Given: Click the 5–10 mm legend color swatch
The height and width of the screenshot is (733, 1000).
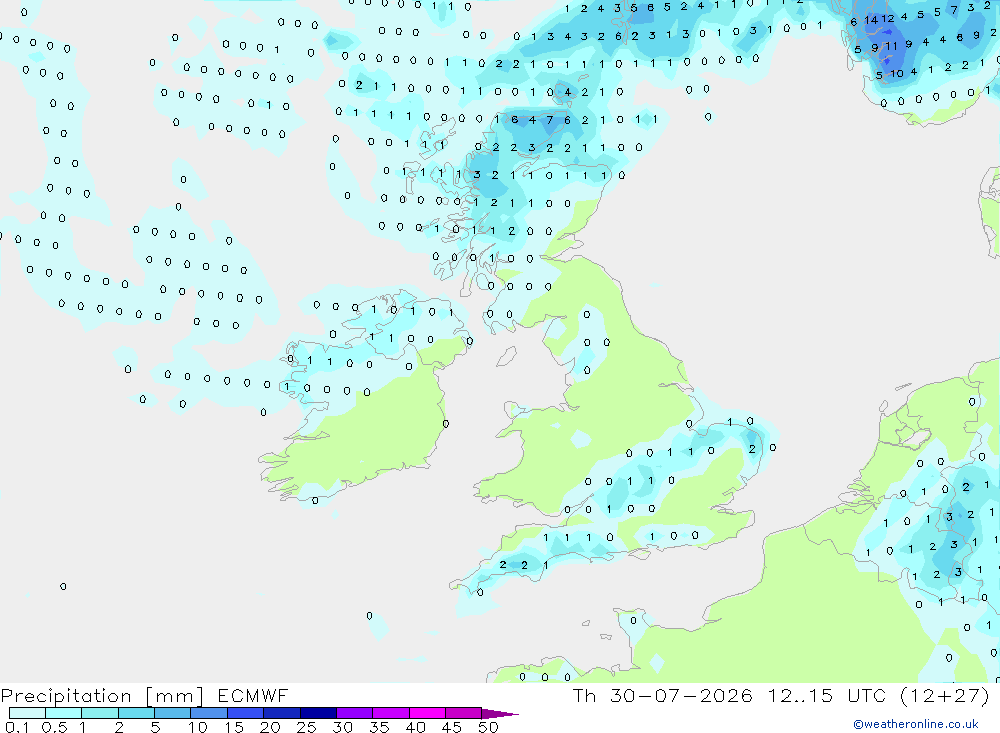Looking at the screenshot, I should pos(172,713).
